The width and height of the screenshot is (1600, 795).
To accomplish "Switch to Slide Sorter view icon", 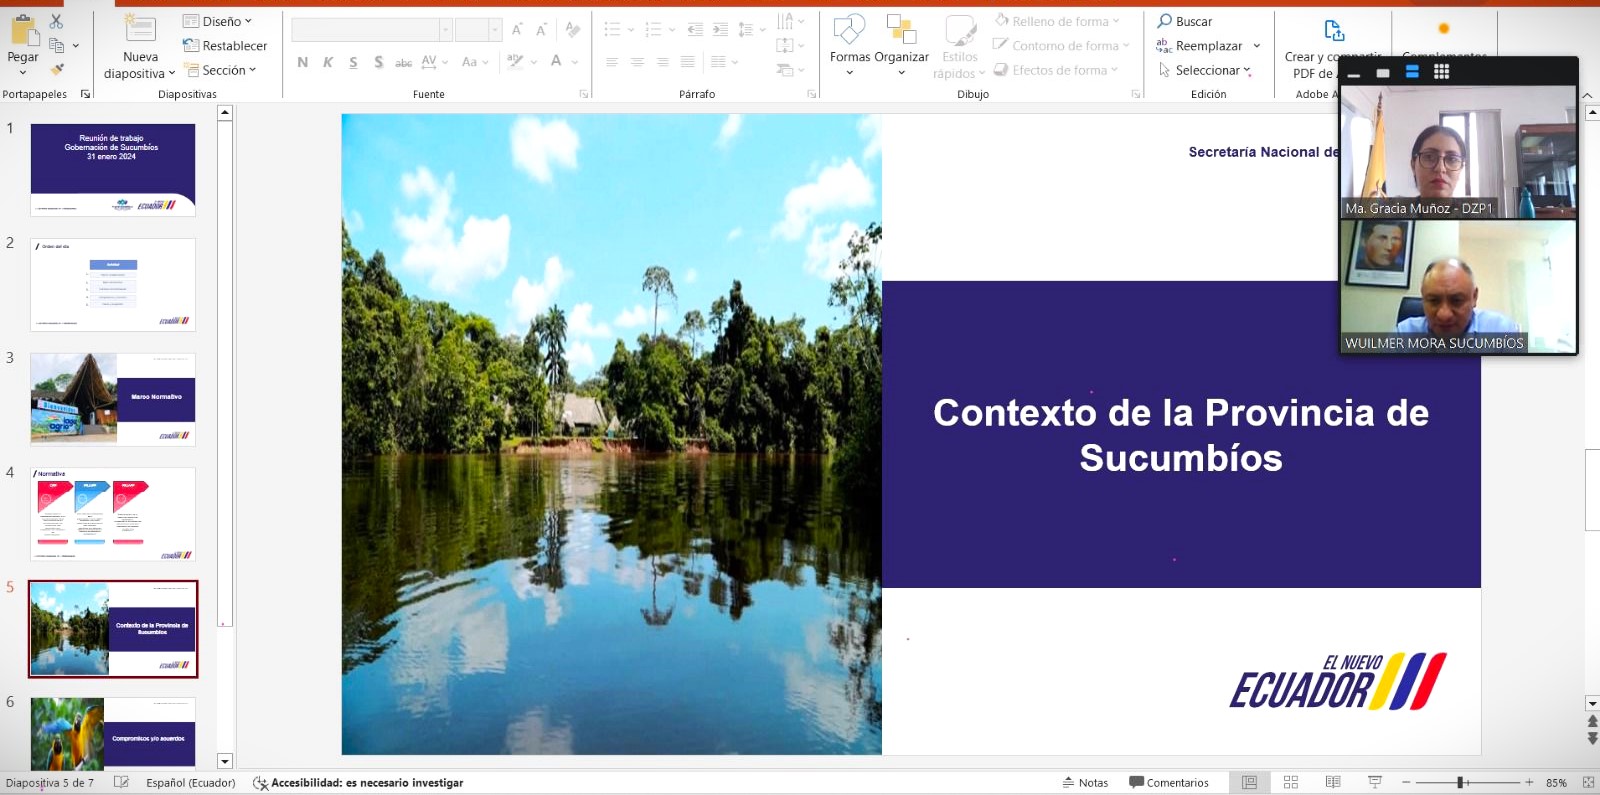I will click(x=1291, y=782).
